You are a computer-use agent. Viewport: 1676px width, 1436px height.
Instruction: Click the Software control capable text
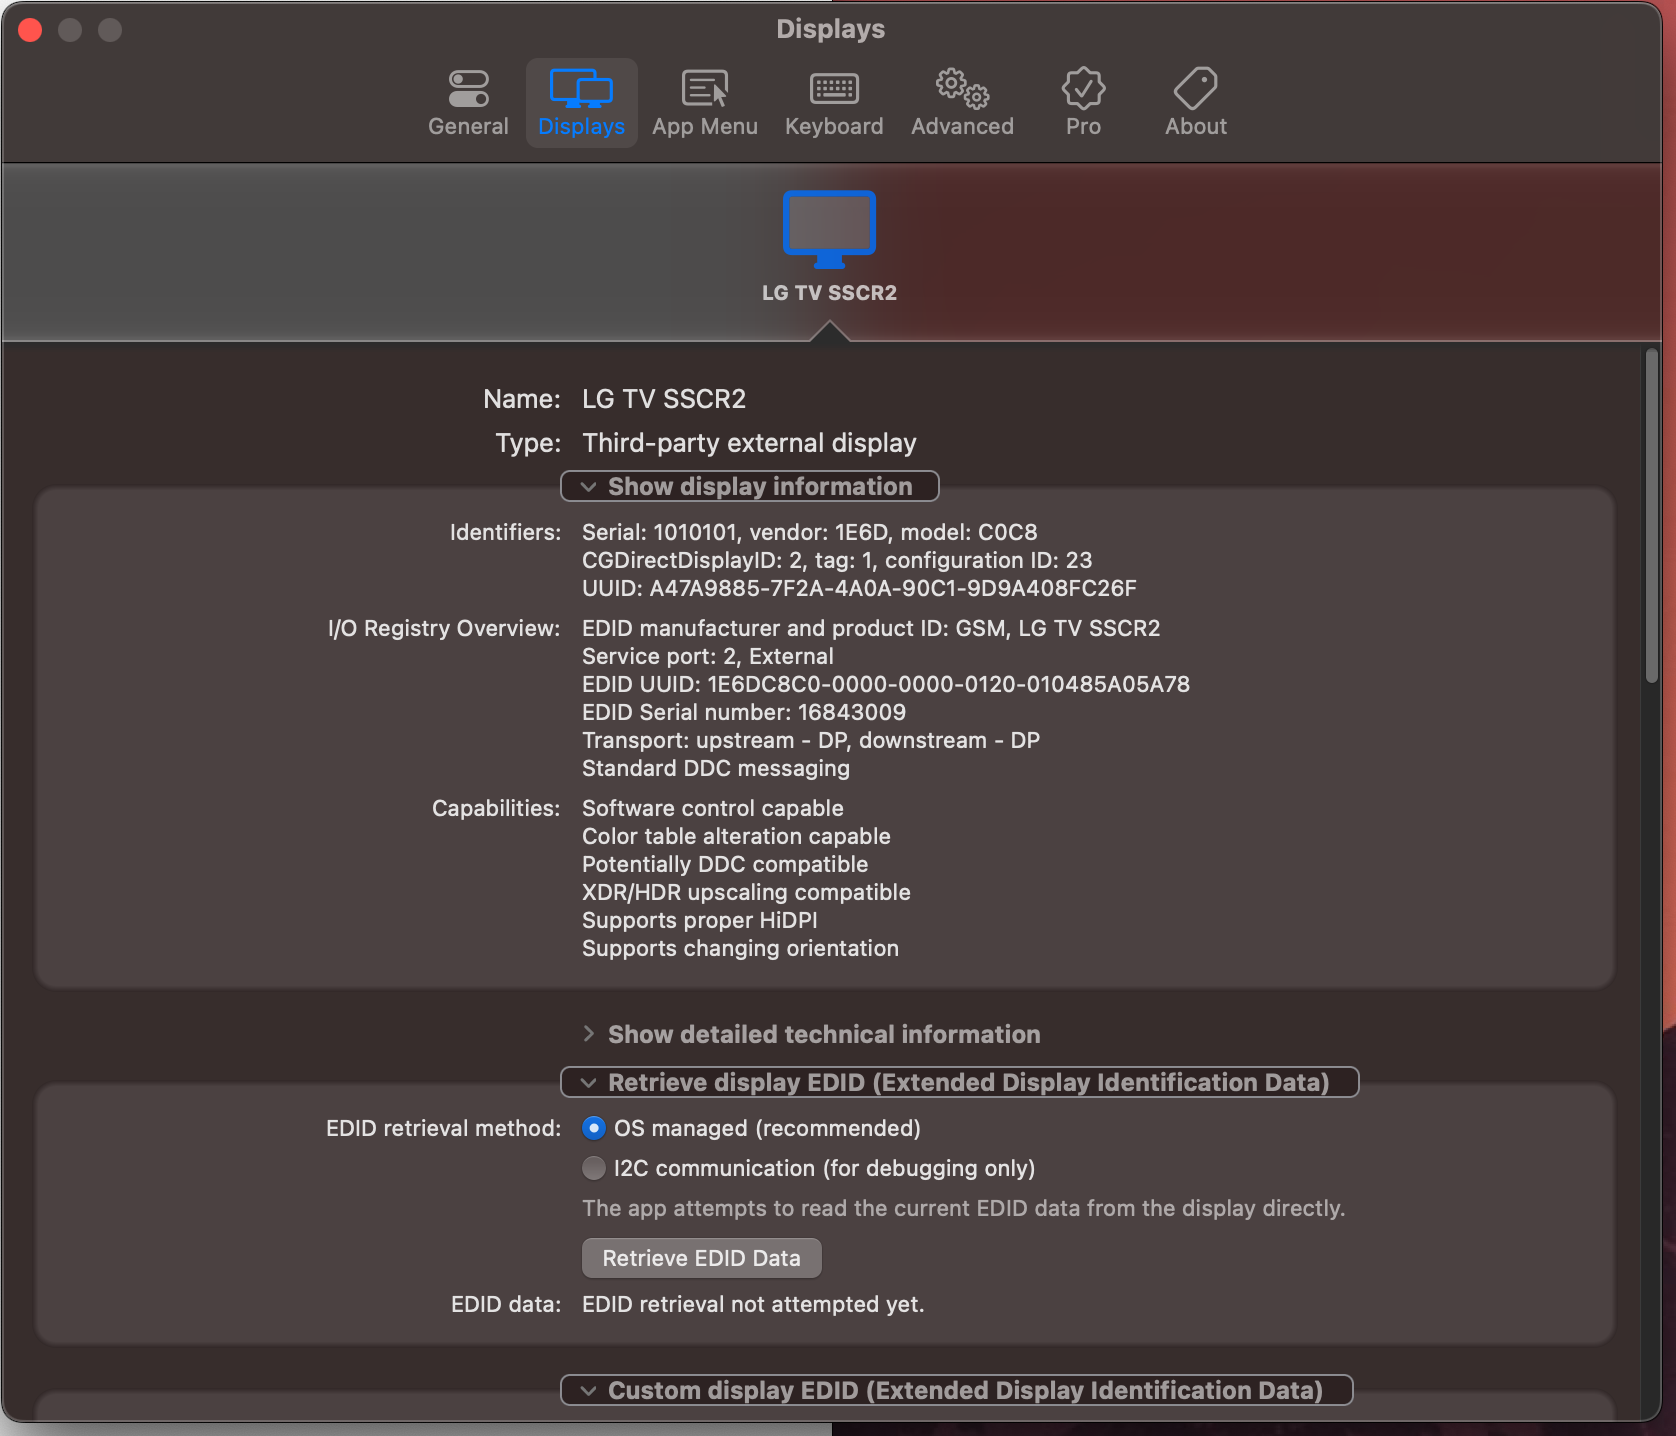[x=713, y=808]
